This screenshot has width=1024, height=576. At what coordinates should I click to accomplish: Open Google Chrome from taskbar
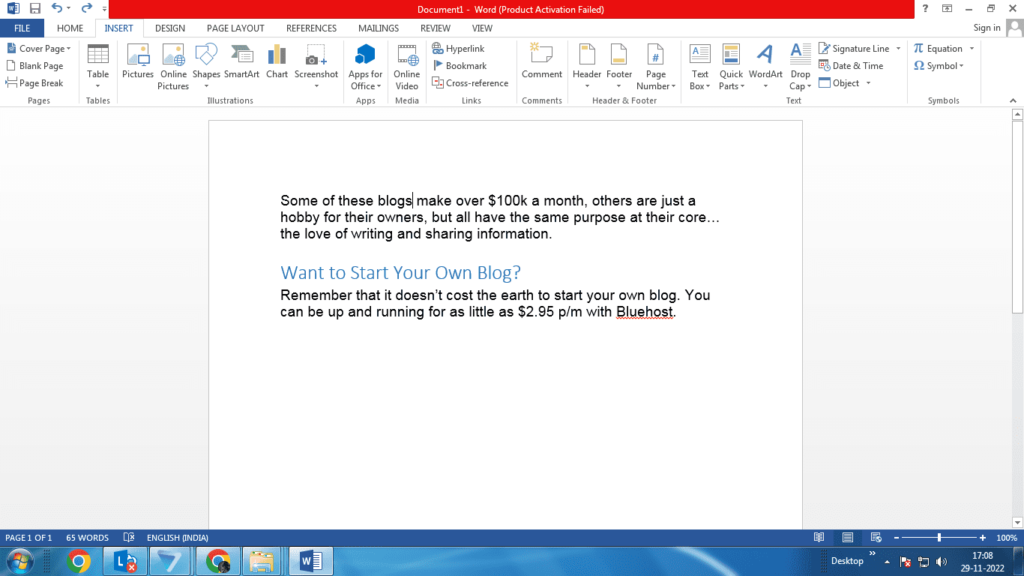click(x=78, y=562)
